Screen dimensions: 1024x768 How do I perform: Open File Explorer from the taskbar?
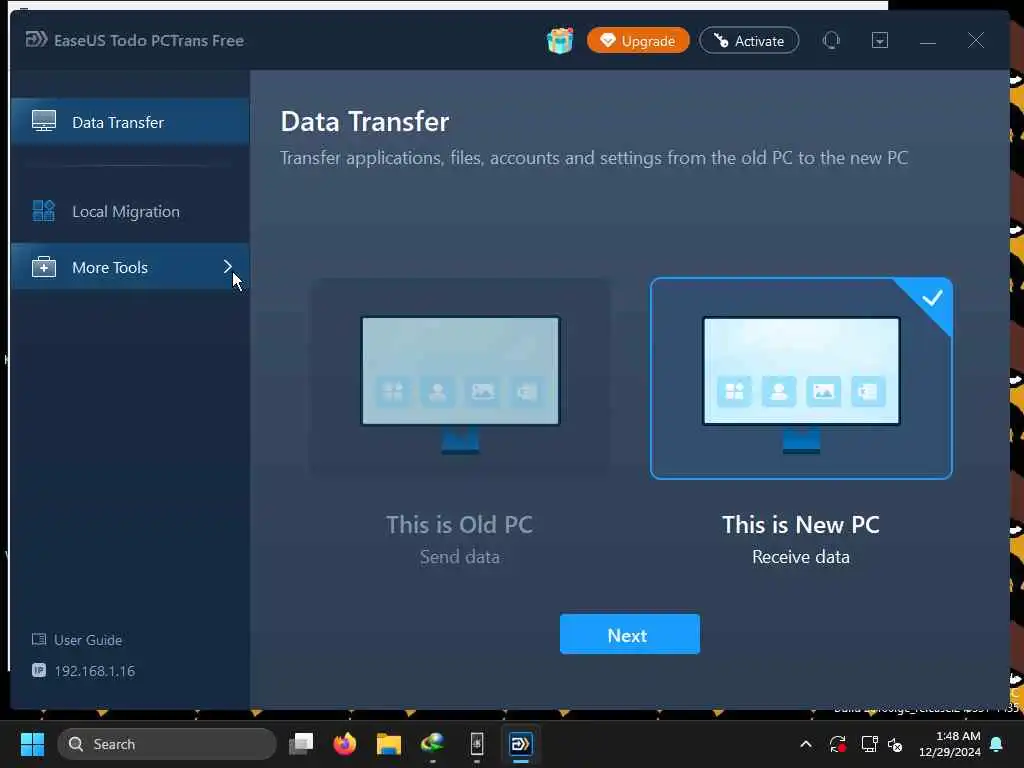tap(389, 744)
